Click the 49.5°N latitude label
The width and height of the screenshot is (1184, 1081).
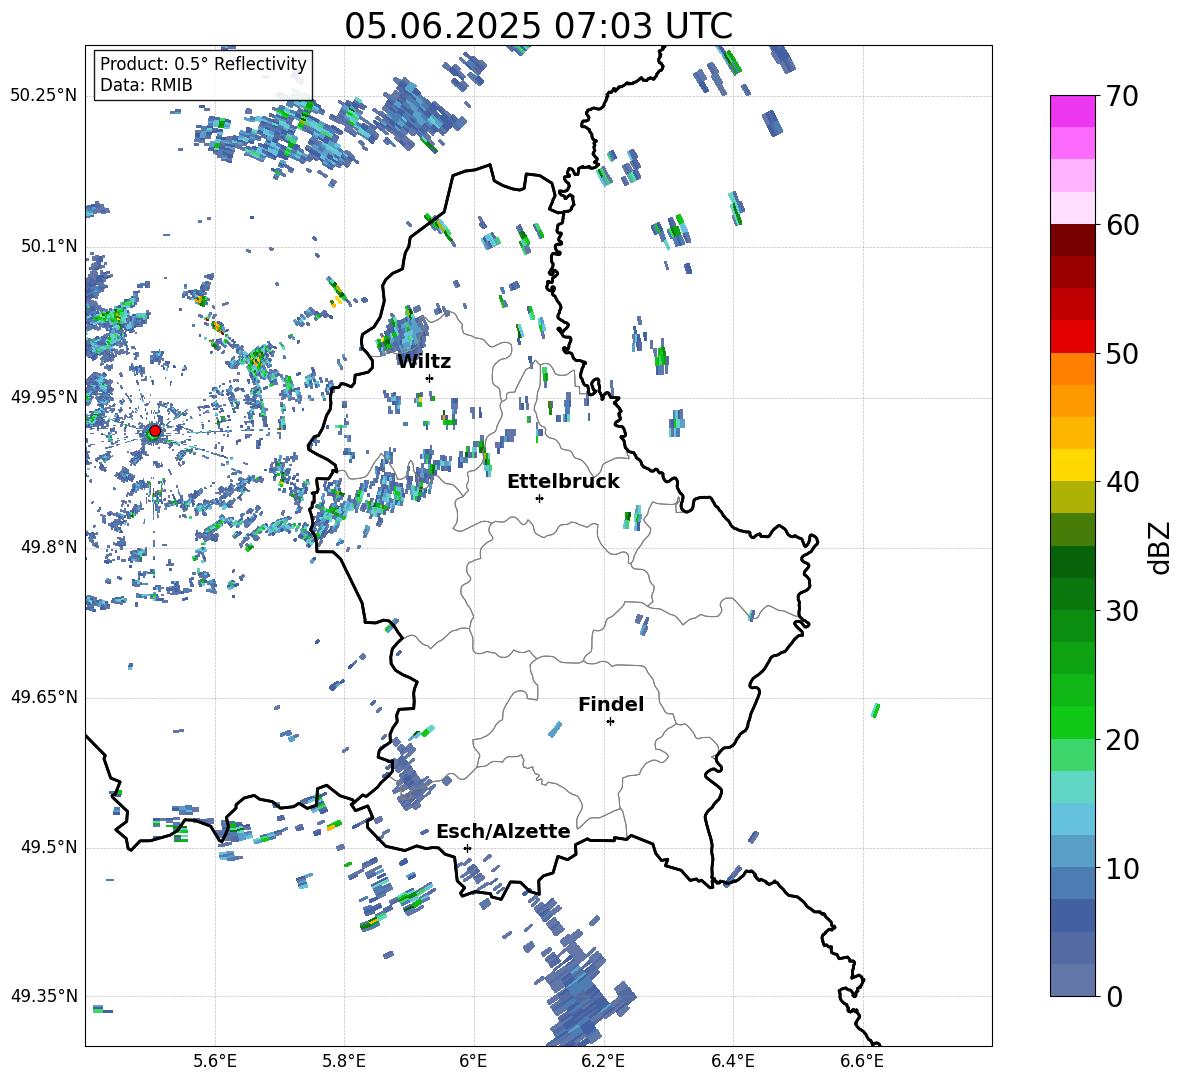tap(49, 847)
